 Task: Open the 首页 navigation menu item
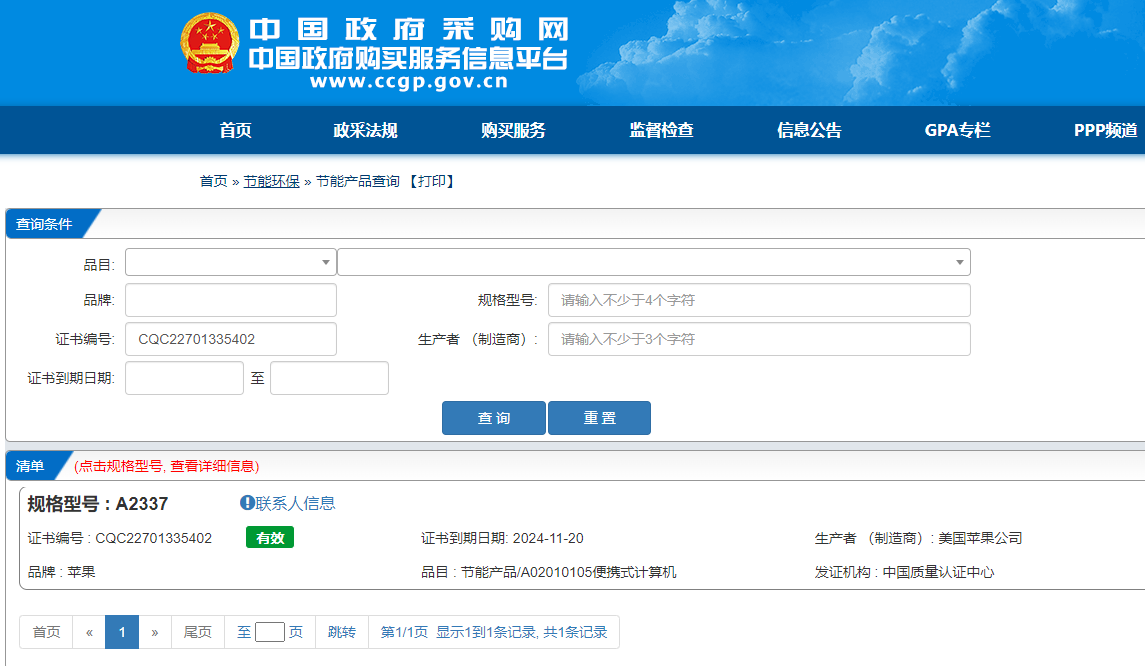point(235,130)
